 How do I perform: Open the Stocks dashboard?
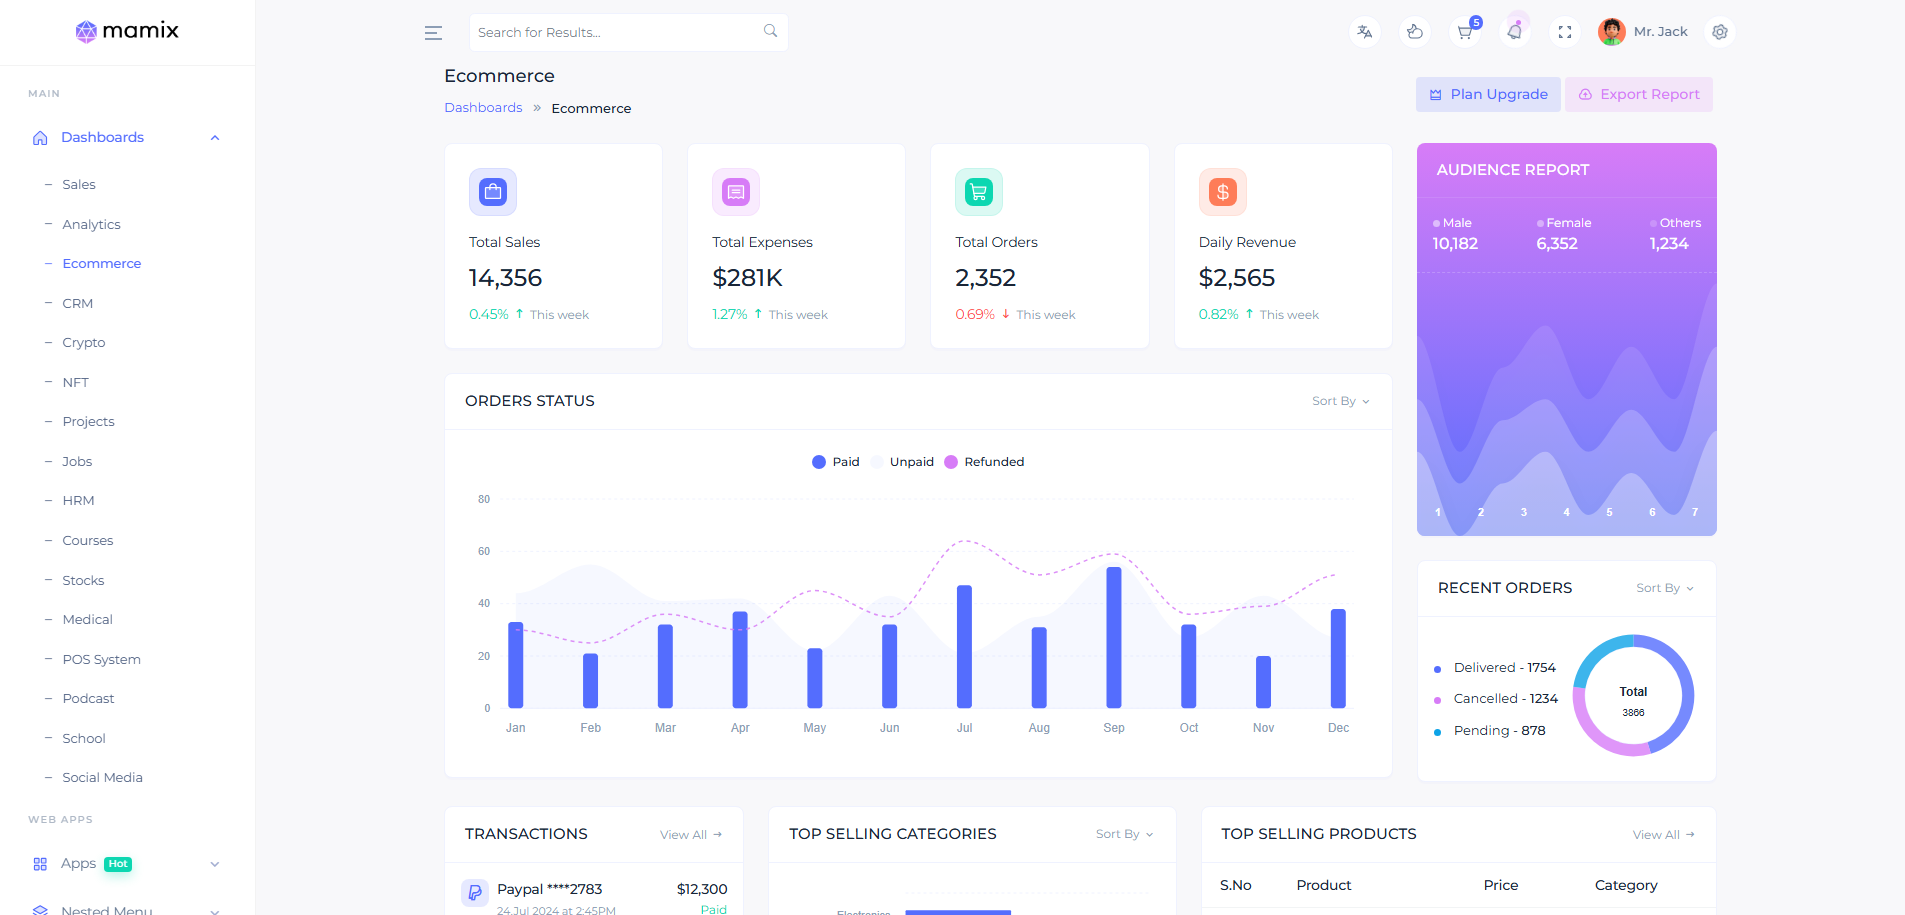point(83,581)
